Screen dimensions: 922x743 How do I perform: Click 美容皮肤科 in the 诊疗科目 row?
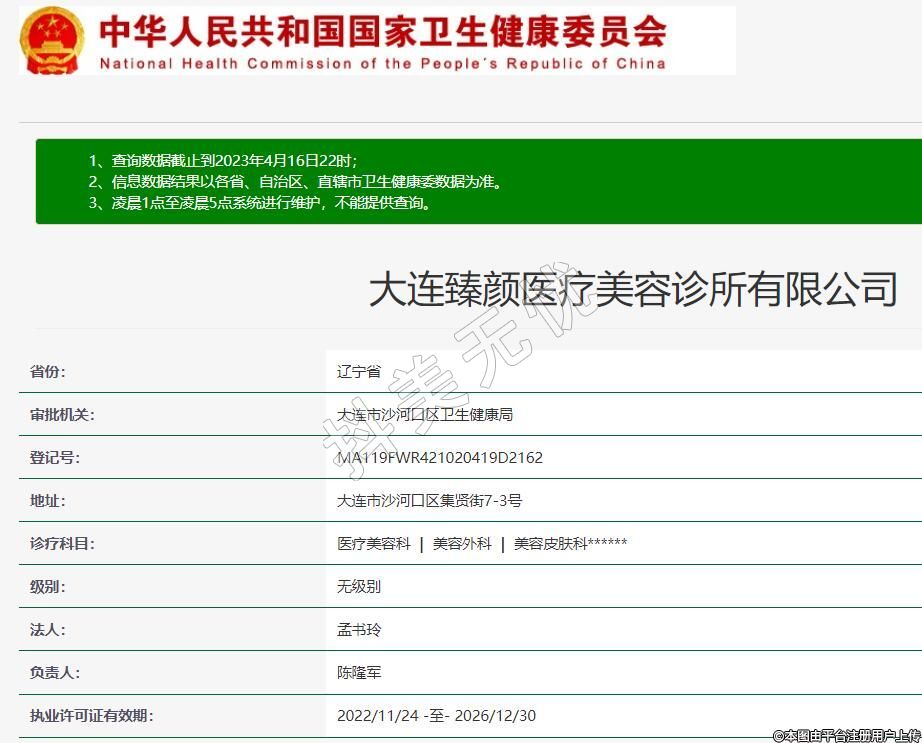(x=550, y=544)
